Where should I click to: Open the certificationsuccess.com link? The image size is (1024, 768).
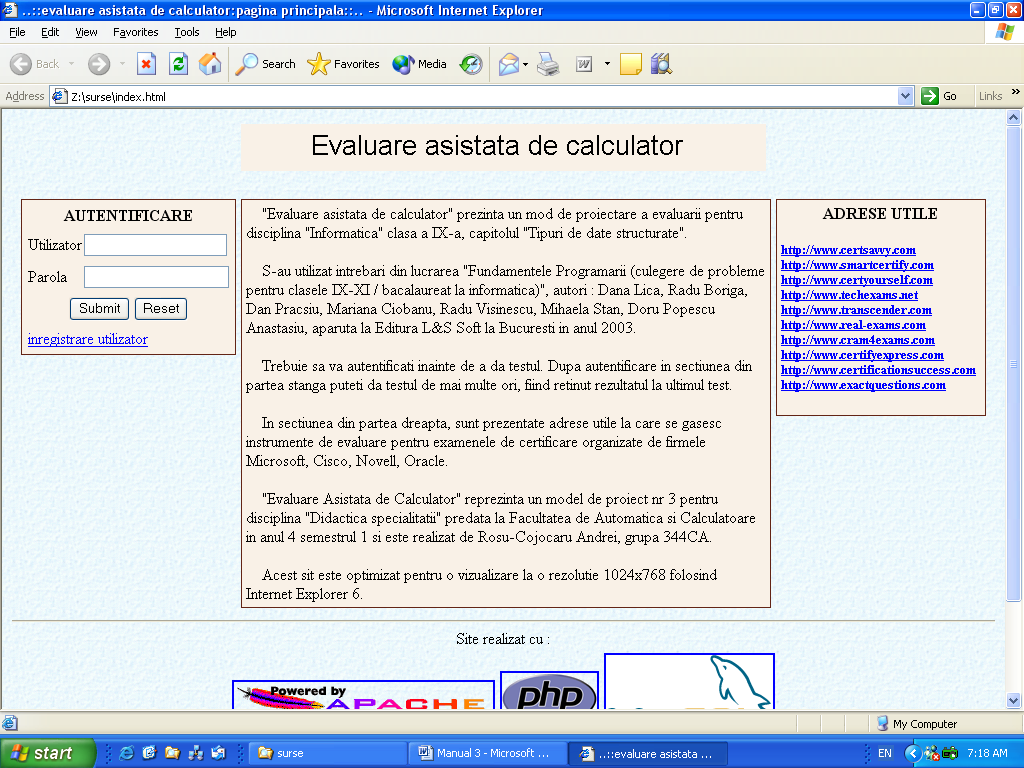point(878,370)
